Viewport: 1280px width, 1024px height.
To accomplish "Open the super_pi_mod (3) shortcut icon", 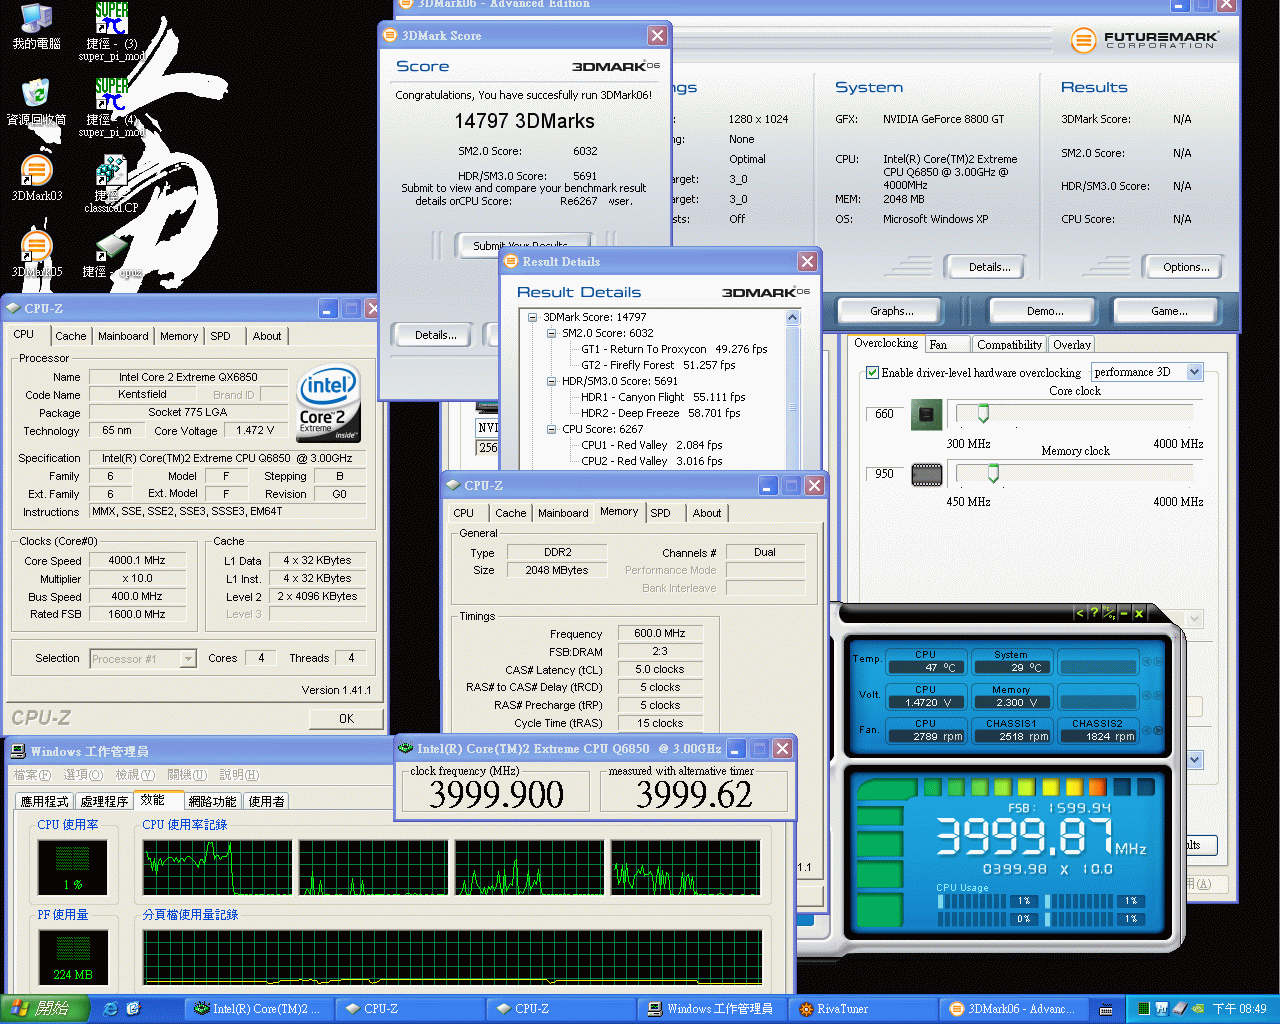I will click(x=112, y=20).
